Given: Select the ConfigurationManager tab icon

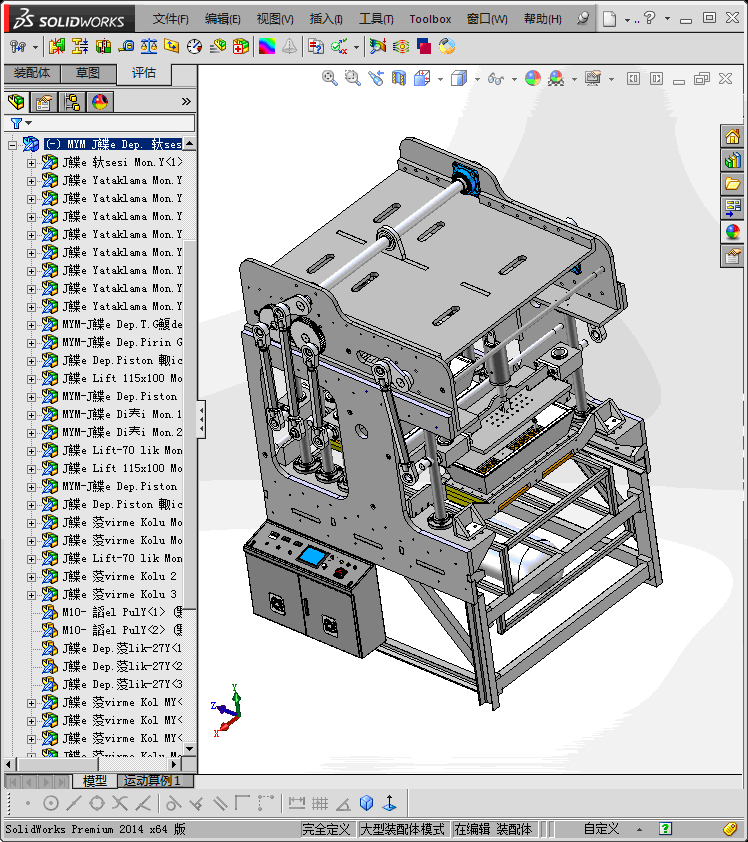Looking at the screenshot, I should 72,102.
